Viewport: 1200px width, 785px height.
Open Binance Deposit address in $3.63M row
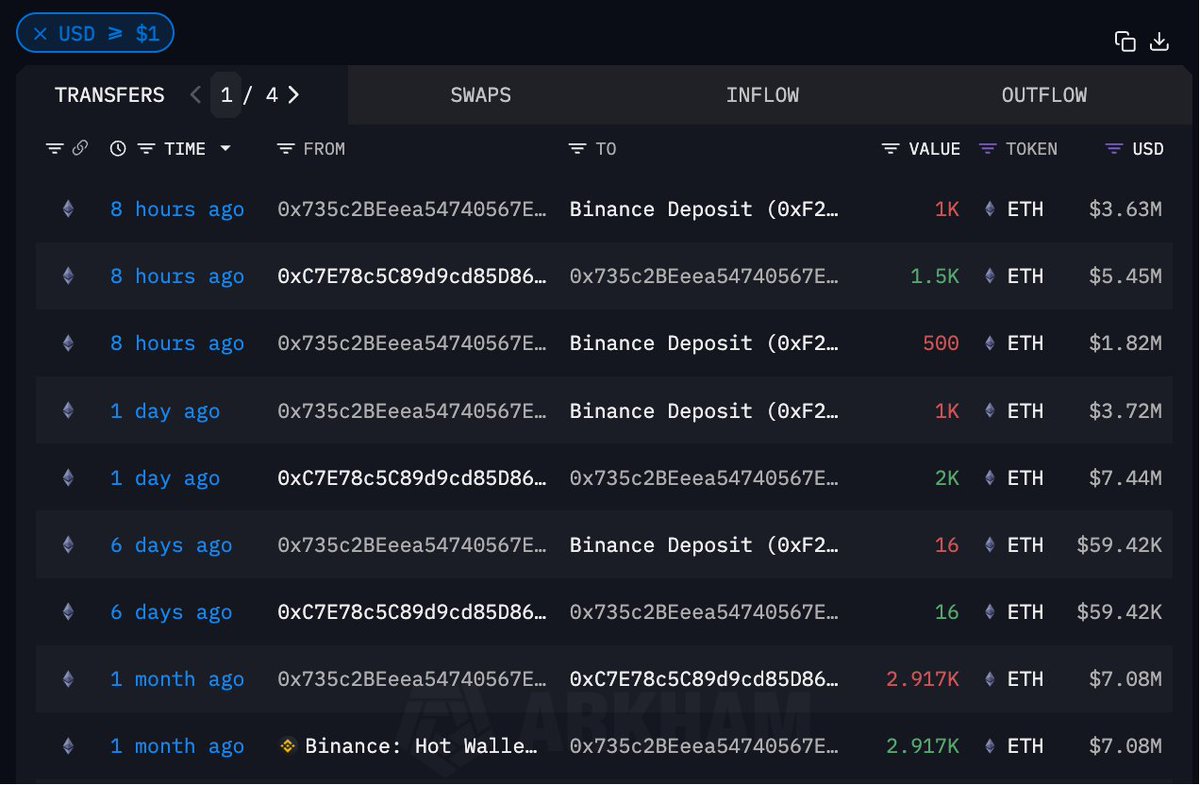click(x=704, y=209)
